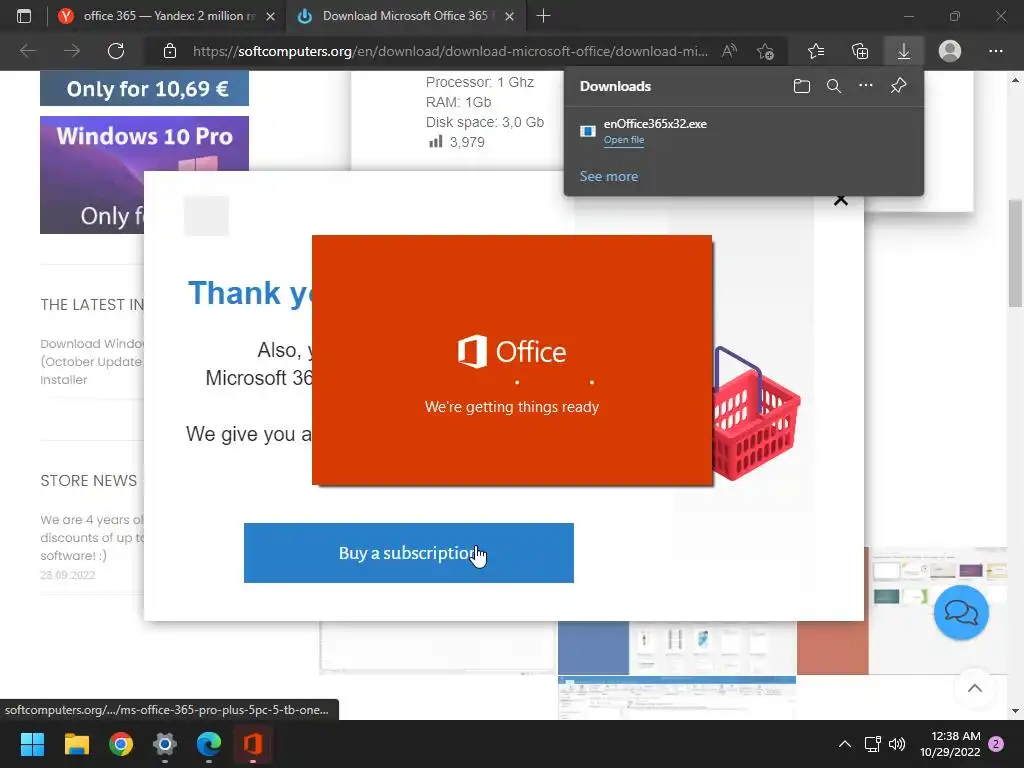Open Settings gear on taskbar
This screenshot has width=1024, height=768.
[x=165, y=744]
